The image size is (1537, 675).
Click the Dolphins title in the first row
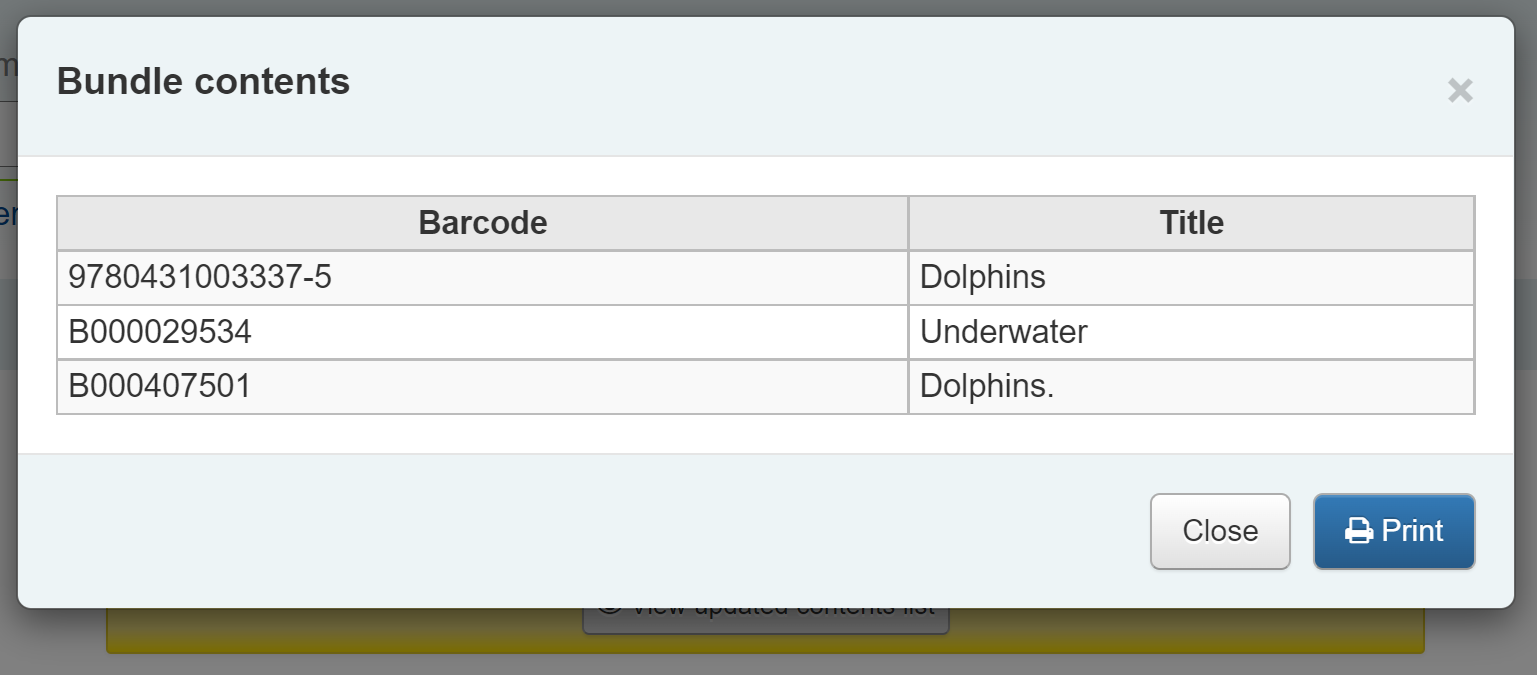point(983,277)
